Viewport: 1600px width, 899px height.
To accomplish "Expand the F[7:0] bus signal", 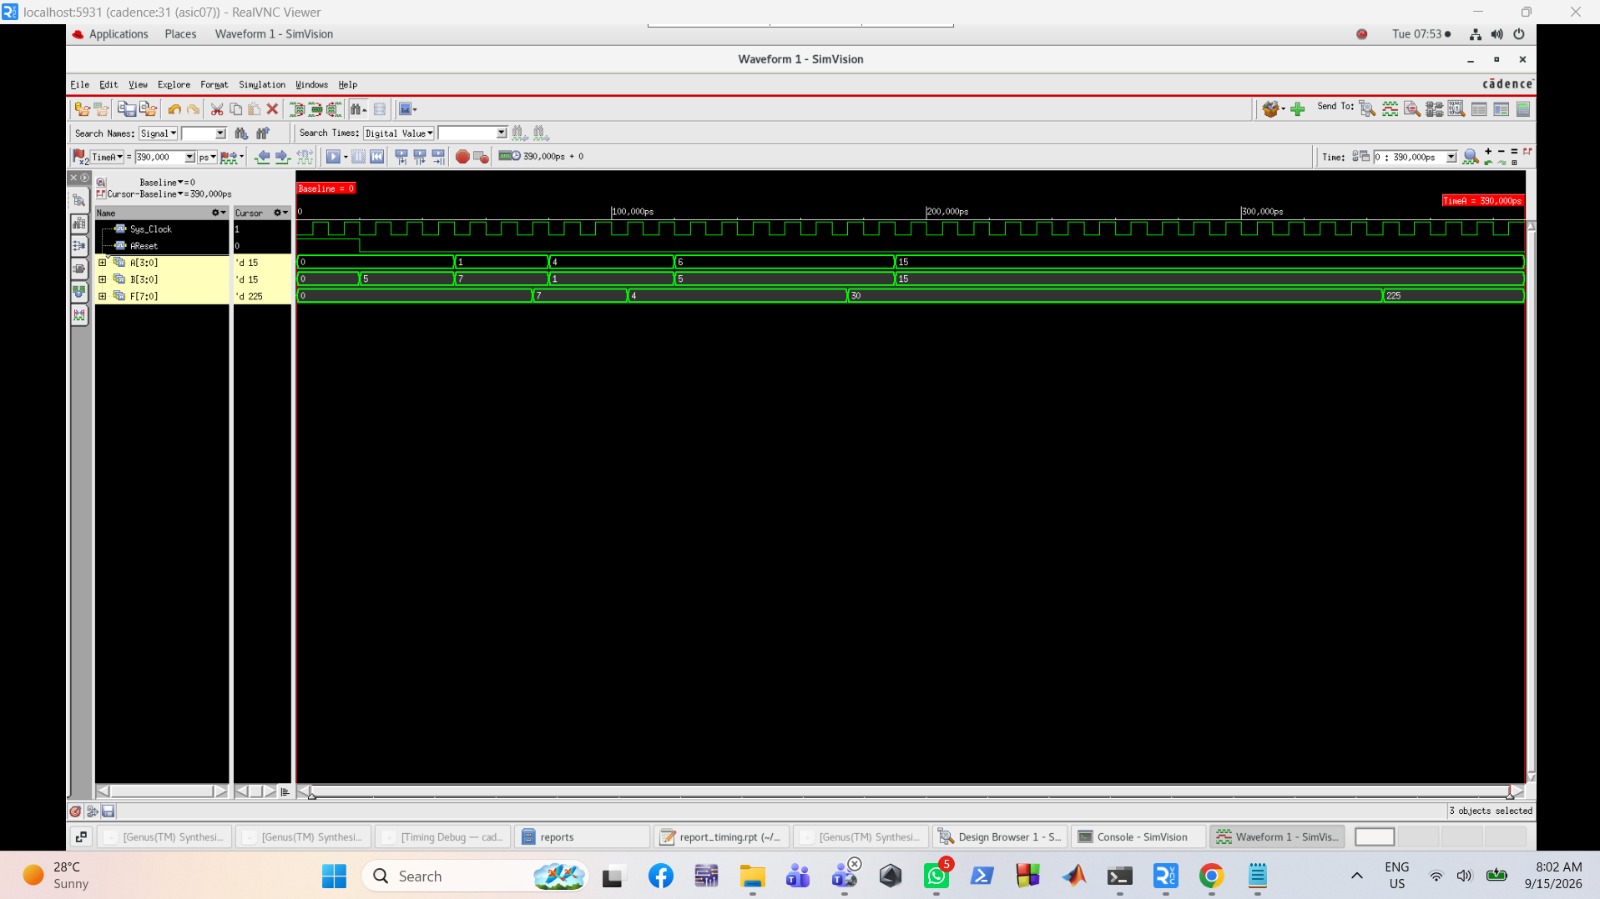I will click(x=102, y=296).
